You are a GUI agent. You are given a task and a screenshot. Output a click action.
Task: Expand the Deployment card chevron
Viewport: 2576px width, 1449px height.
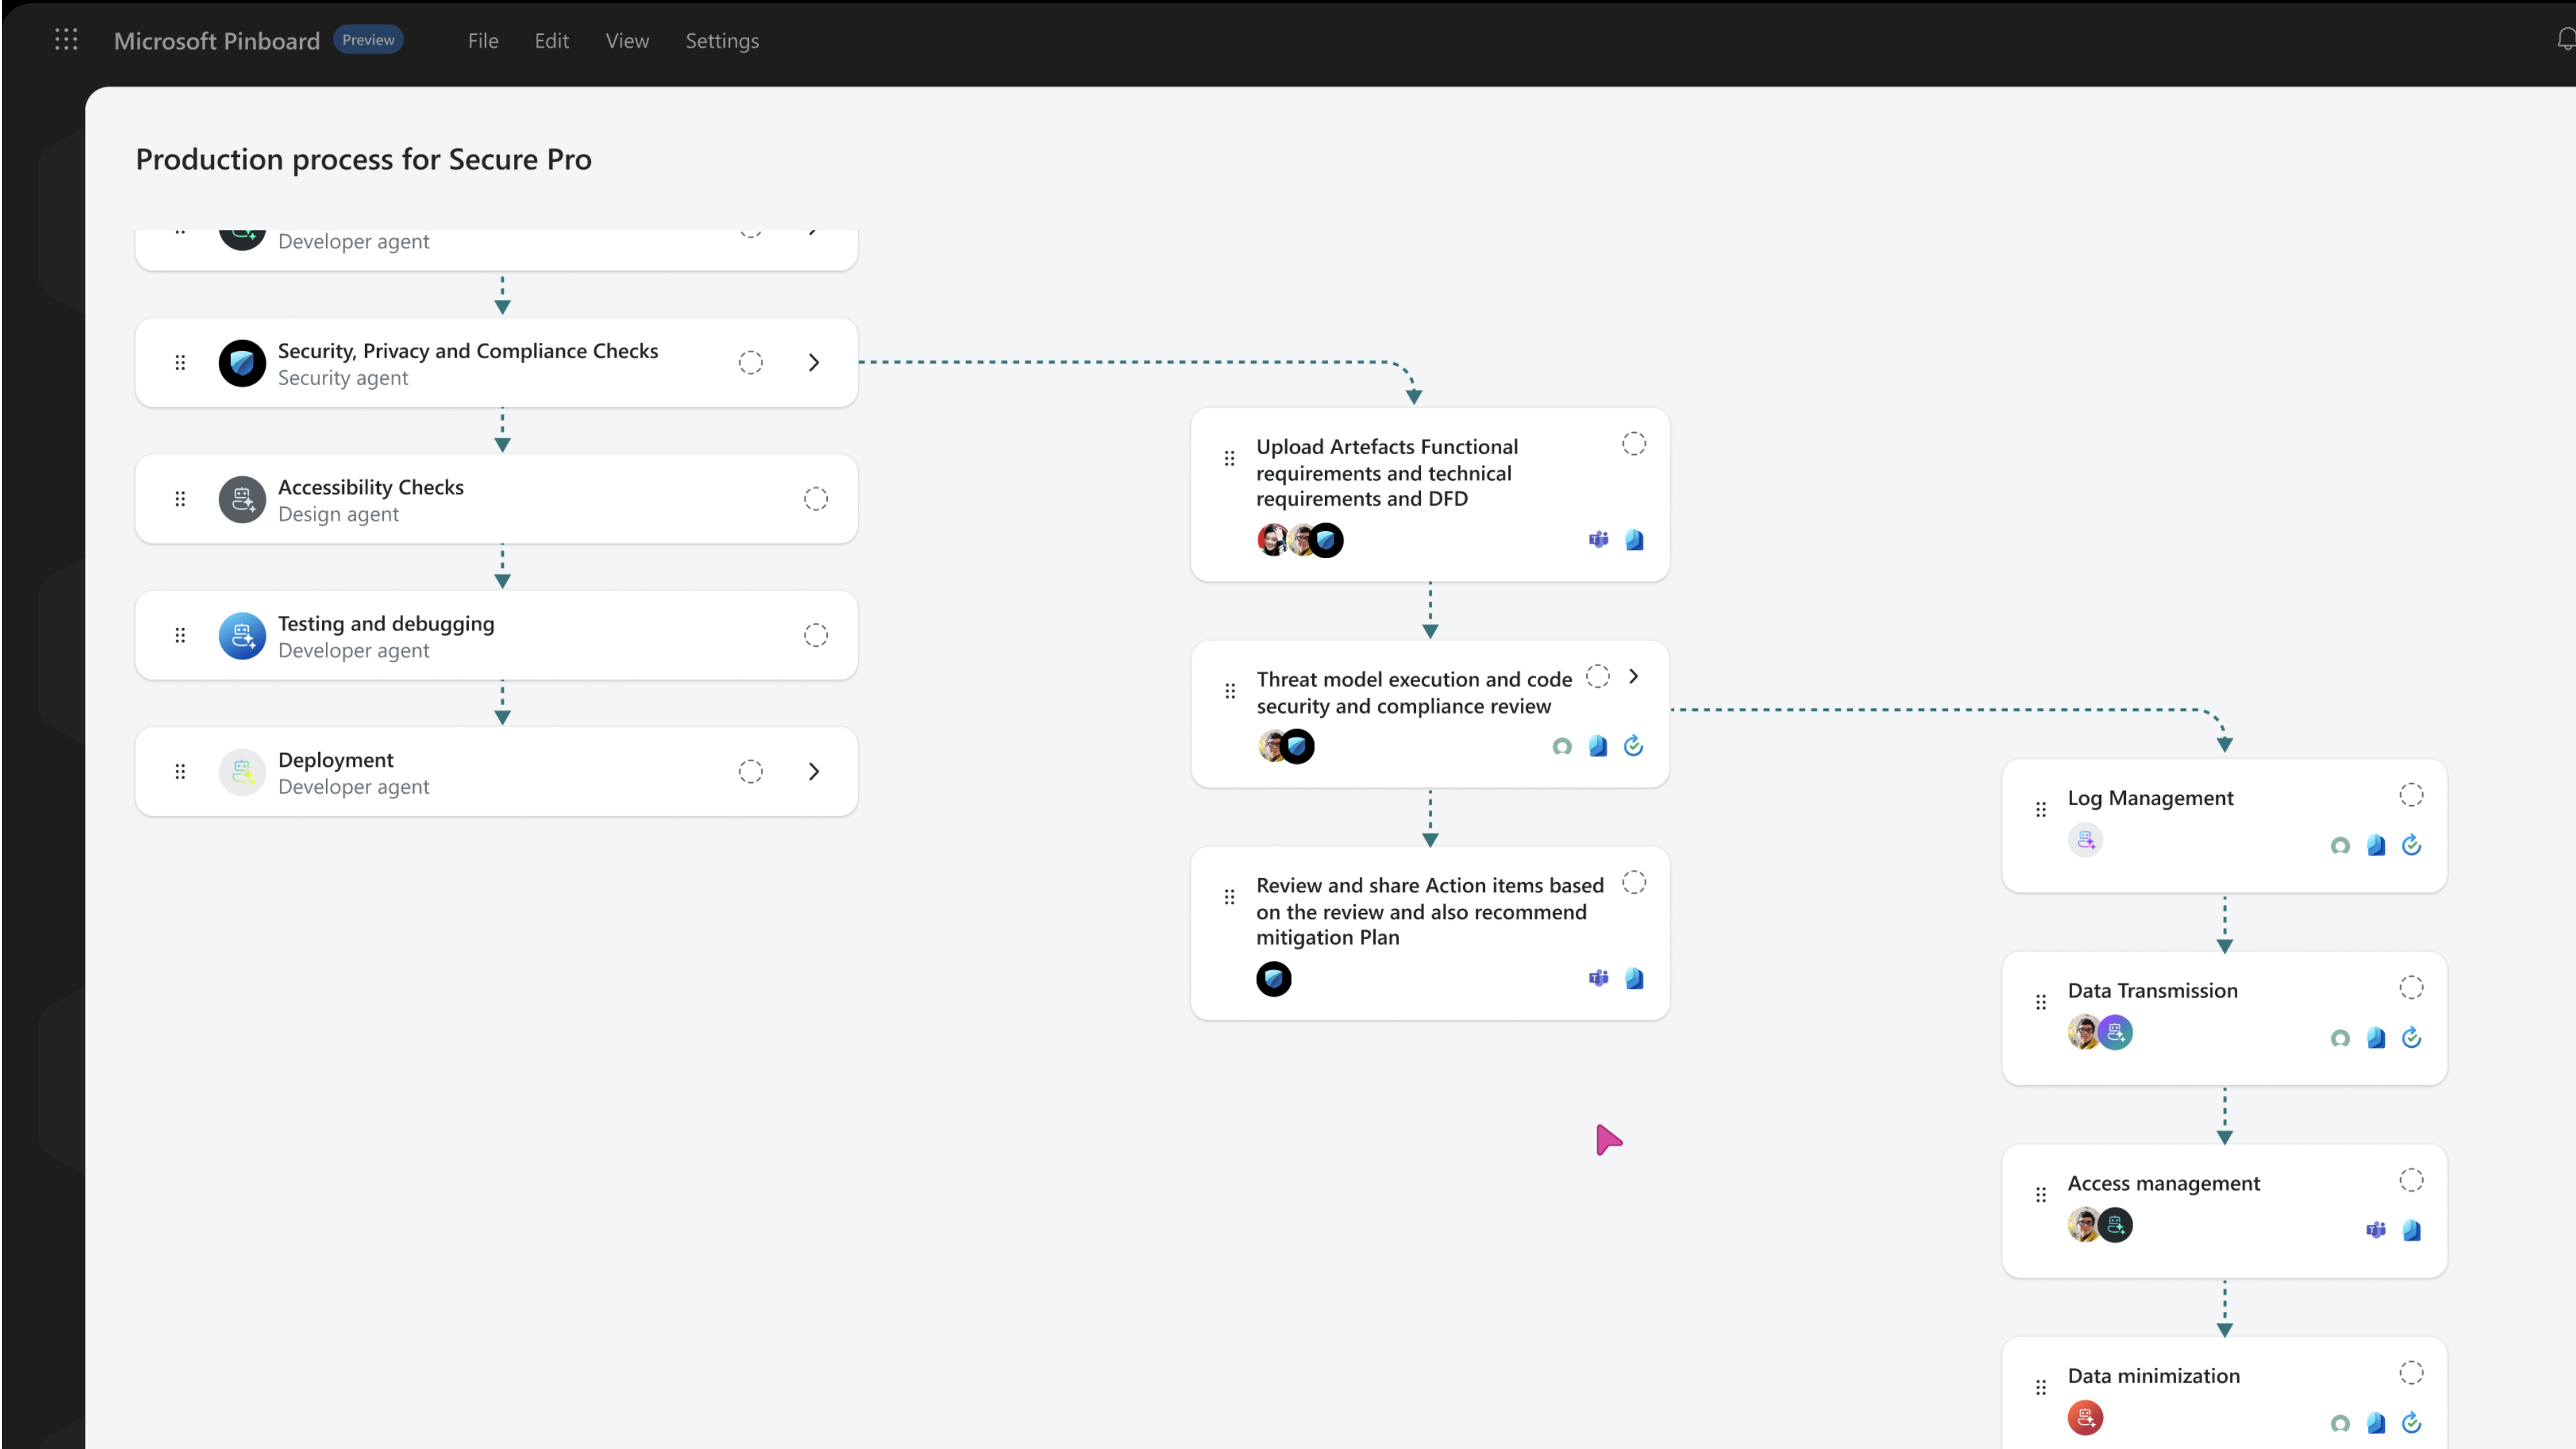(x=814, y=772)
